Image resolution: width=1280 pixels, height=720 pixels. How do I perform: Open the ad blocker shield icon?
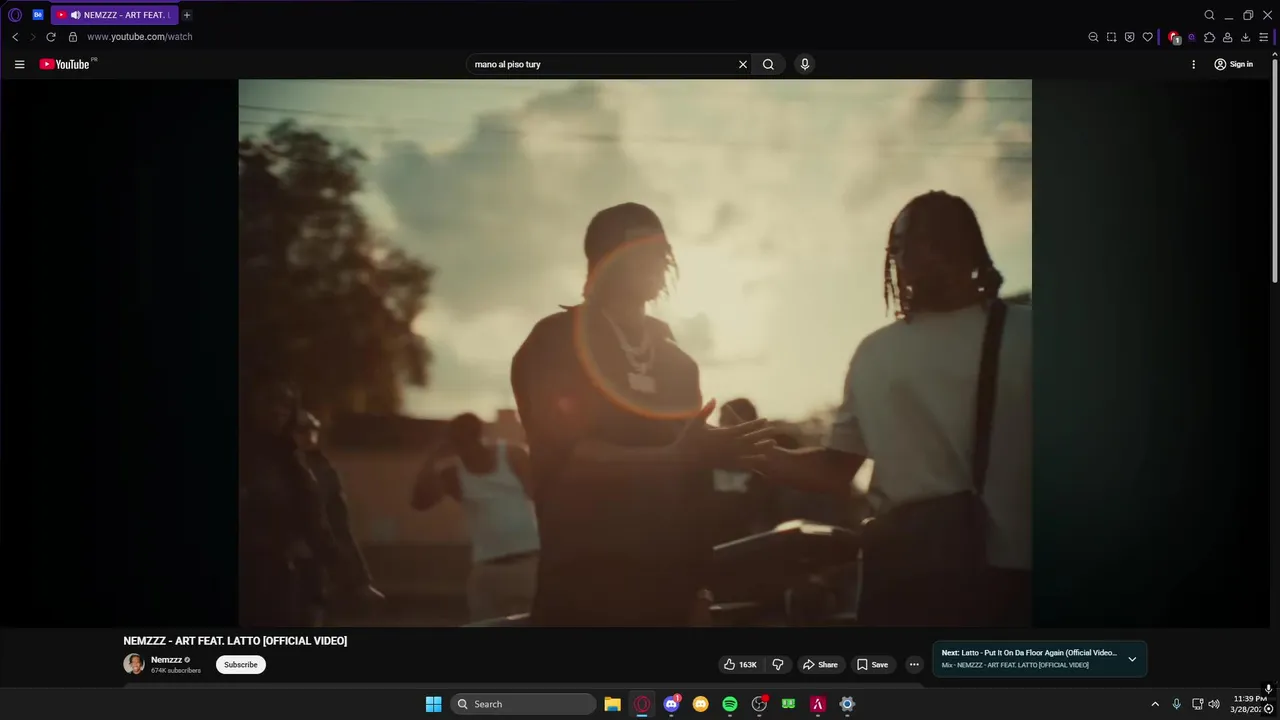tap(1129, 37)
